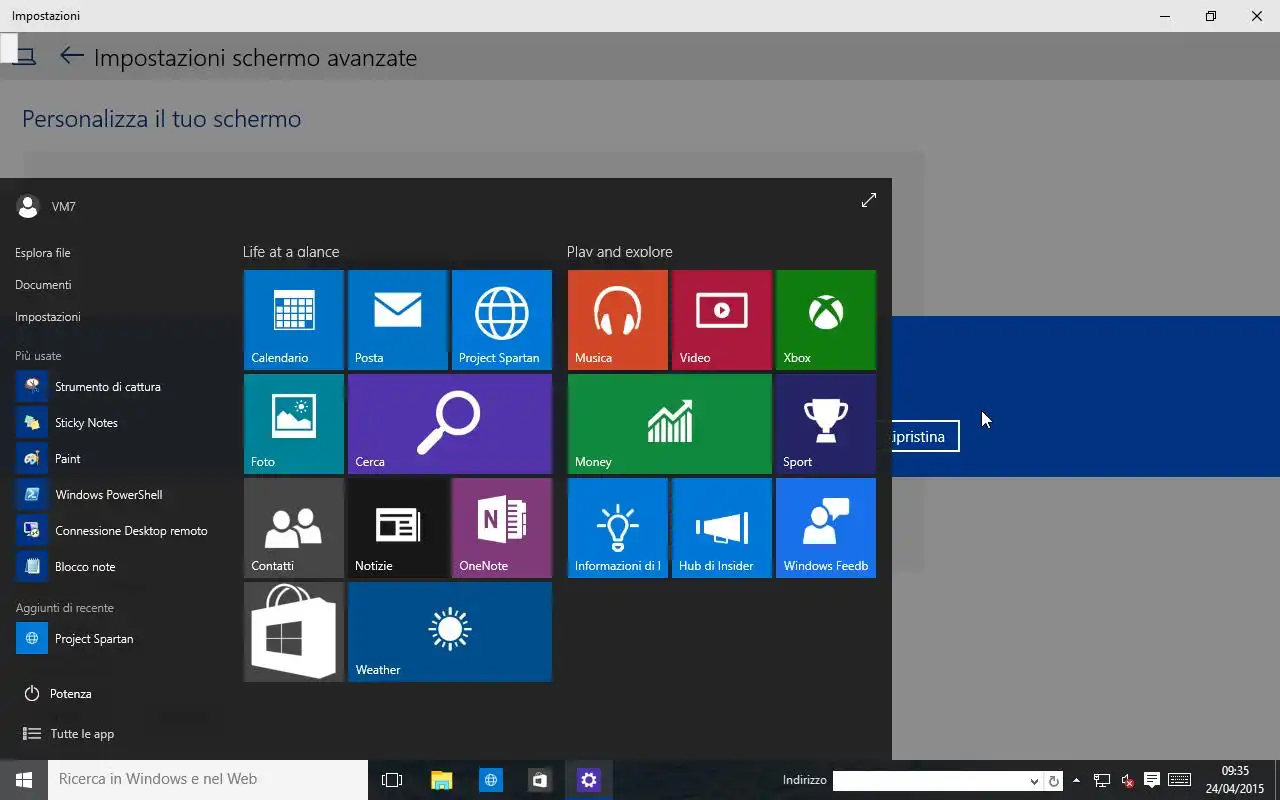The image size is (1280, 800).
Task: Click the Ricerca in Windows search box
Action: coord(208,780)
